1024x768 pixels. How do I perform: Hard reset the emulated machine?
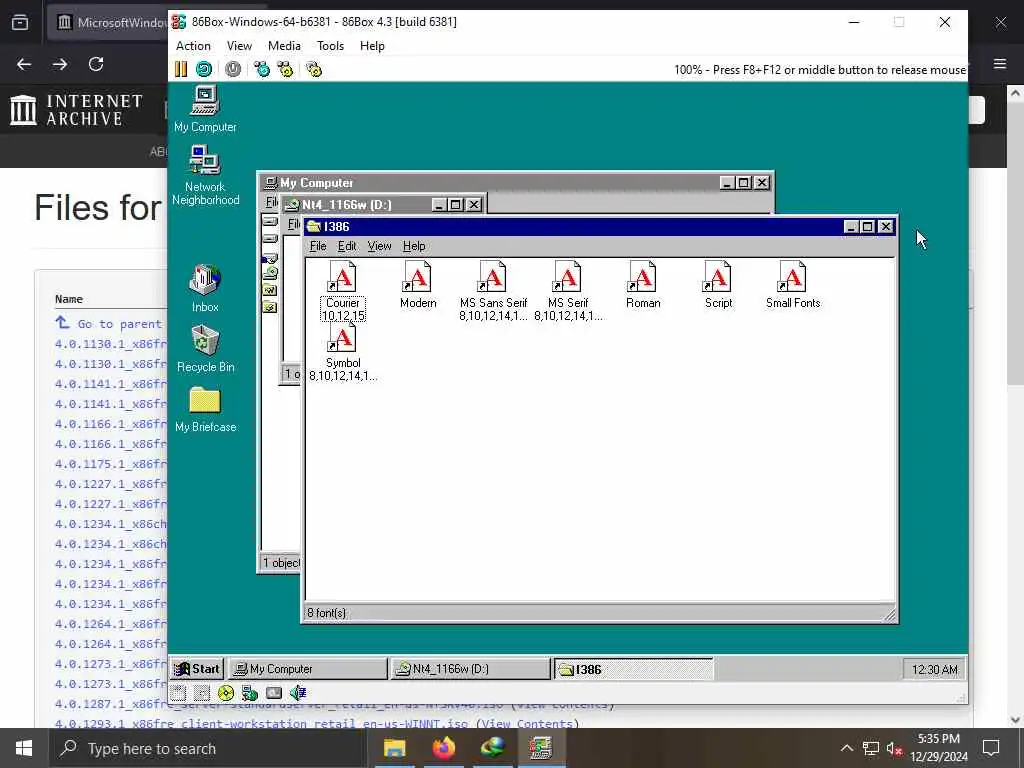[204, 69]
